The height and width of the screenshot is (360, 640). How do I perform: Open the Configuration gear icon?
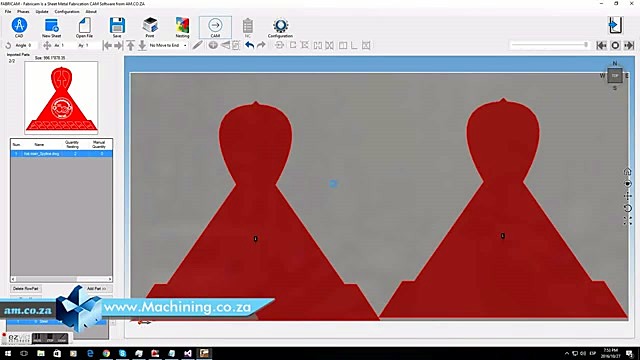(280, 28)
